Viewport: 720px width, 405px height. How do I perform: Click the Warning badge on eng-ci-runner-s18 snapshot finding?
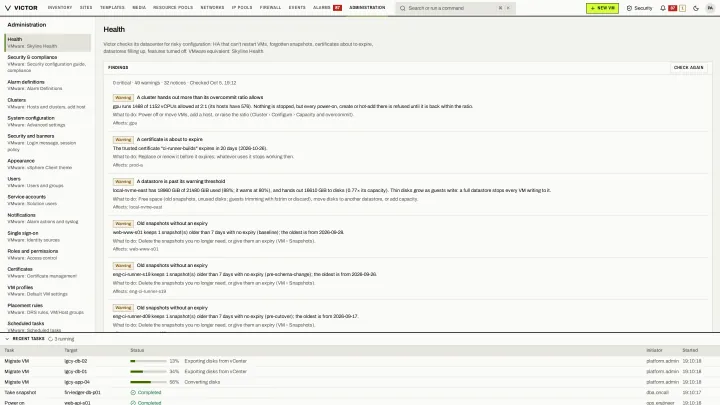click(123, 266)
